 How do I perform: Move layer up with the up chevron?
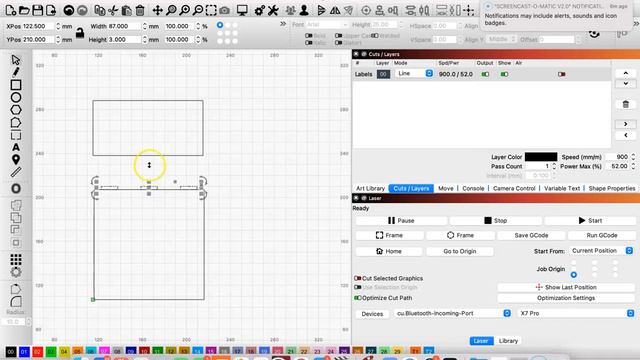pos(626,73)
